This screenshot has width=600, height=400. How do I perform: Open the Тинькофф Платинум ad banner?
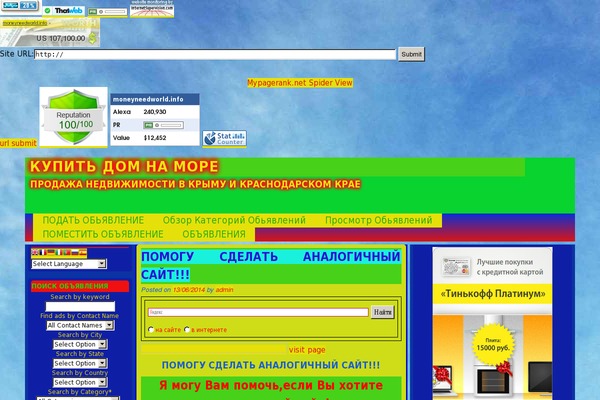click(x=492, y=323)
